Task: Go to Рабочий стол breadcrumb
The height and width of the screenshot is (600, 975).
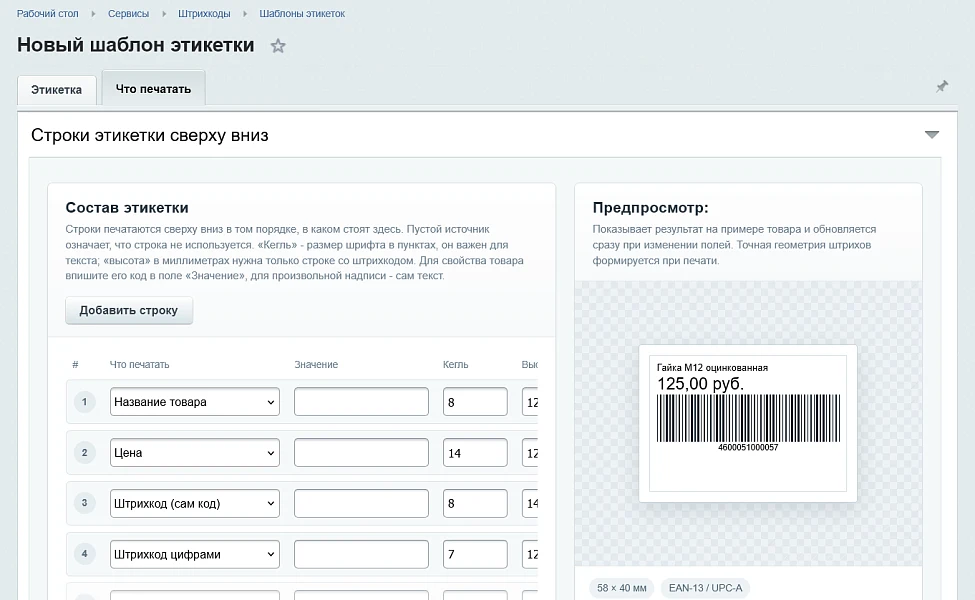Action: (x=47, y=14)
